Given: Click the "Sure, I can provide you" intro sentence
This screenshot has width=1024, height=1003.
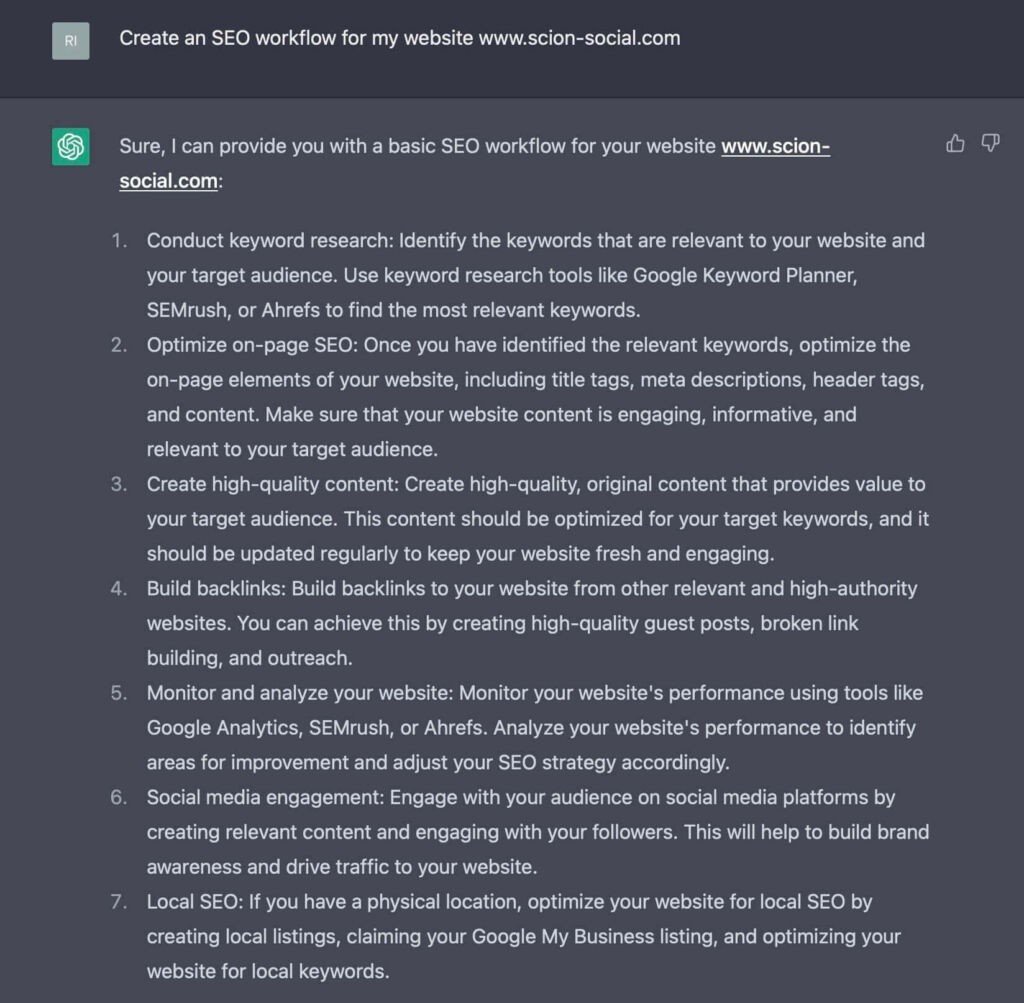Looking at the screenshot, I should (x=475, y=163).
